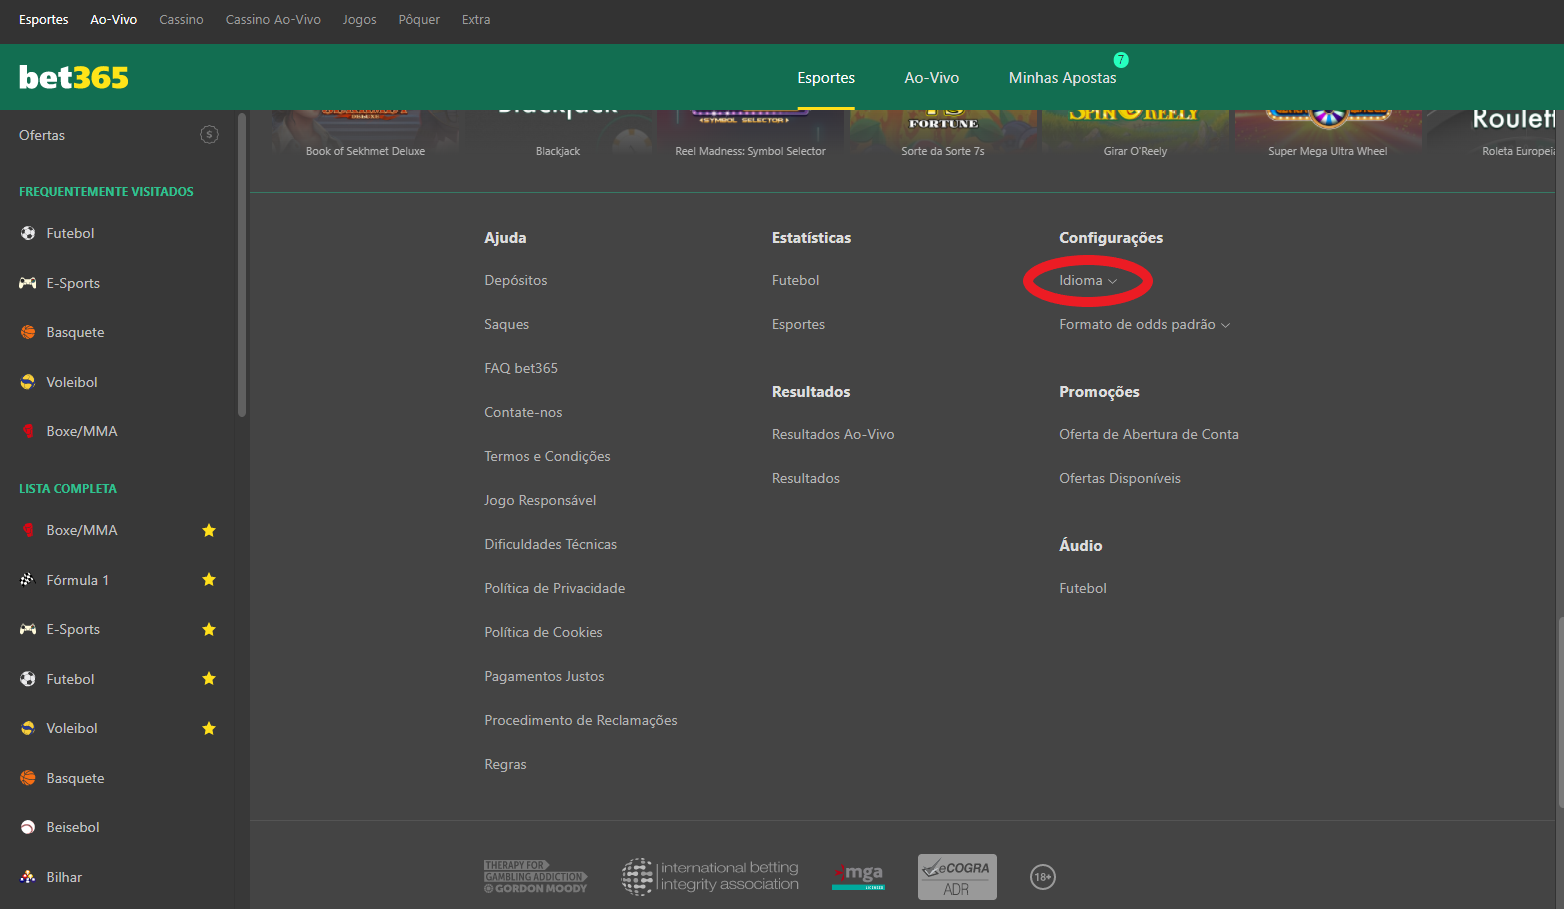Open the Gordon Moody gambling therapy logo
1564x909 pixels.
536,877
